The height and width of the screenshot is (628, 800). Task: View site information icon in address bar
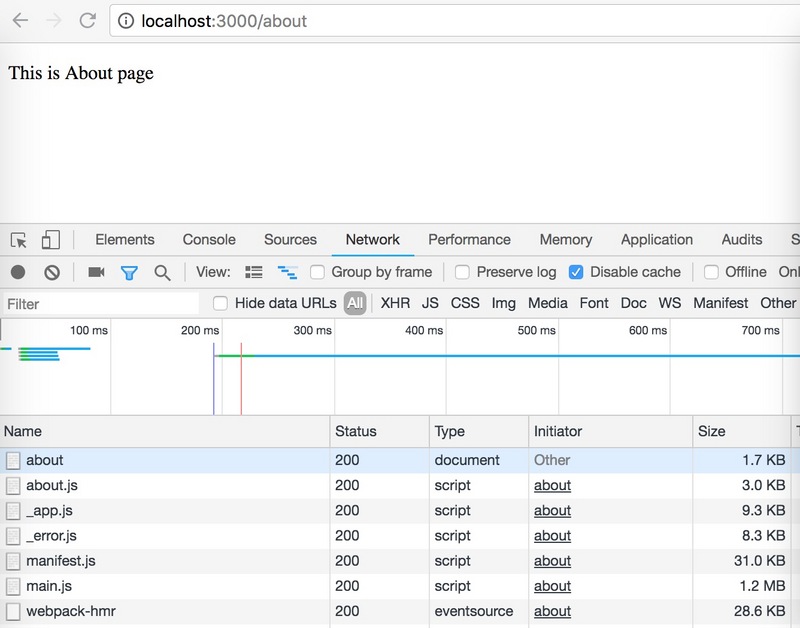pos(126,21)
